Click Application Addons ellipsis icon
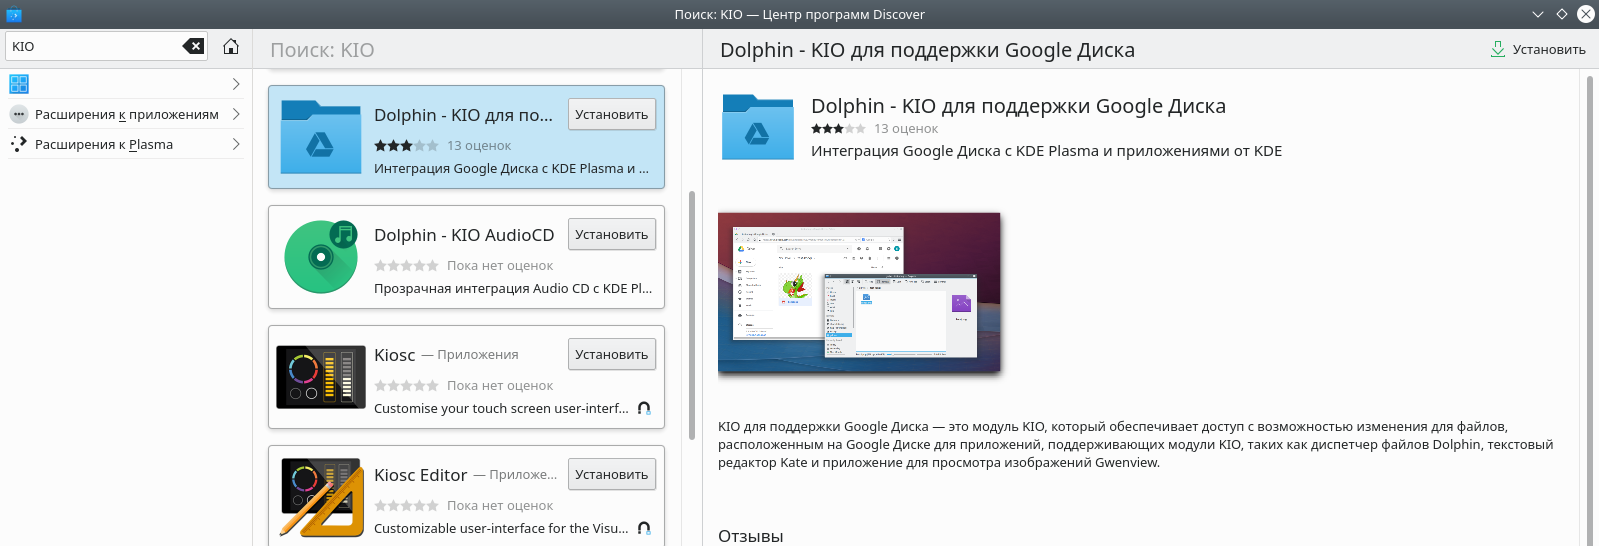 tap(19, 114)
